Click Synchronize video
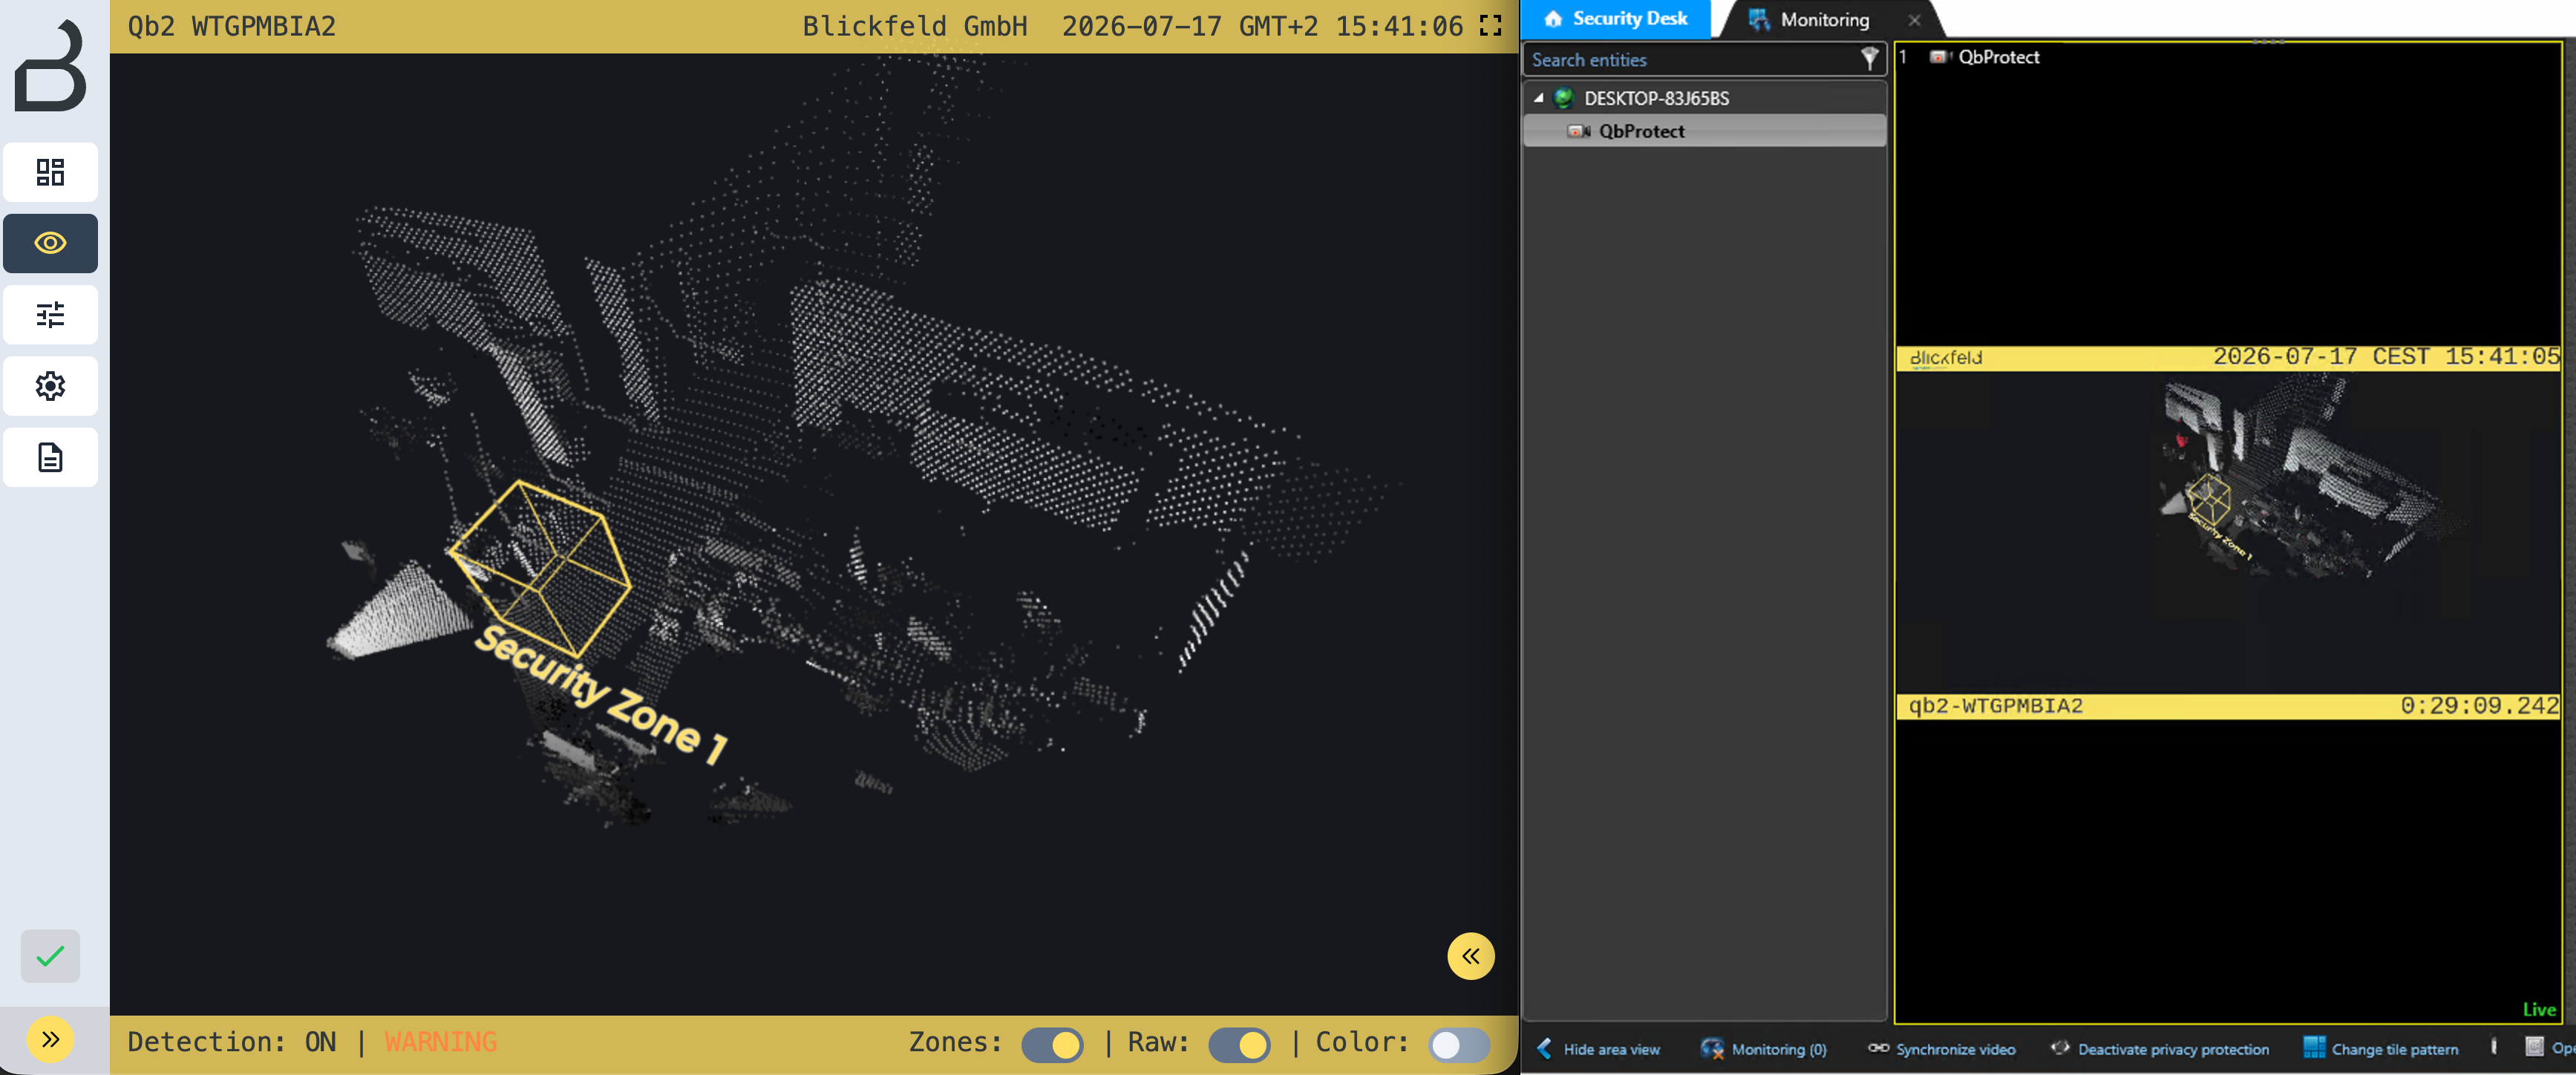The height and width of the screenshot is (1075, 2576). [1942, 1049]
